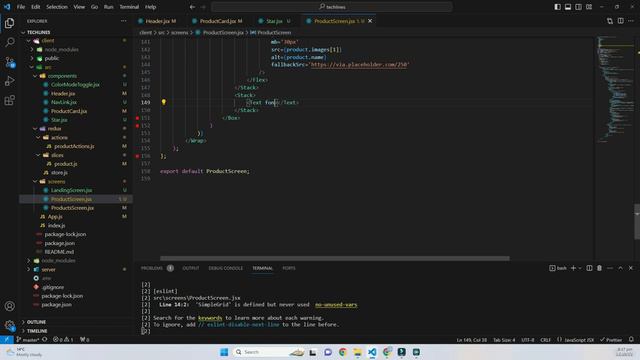This screenshot has height=360, width=640.
Task: Click sync changes icon in status bar
Action: (x=44, y=340)
